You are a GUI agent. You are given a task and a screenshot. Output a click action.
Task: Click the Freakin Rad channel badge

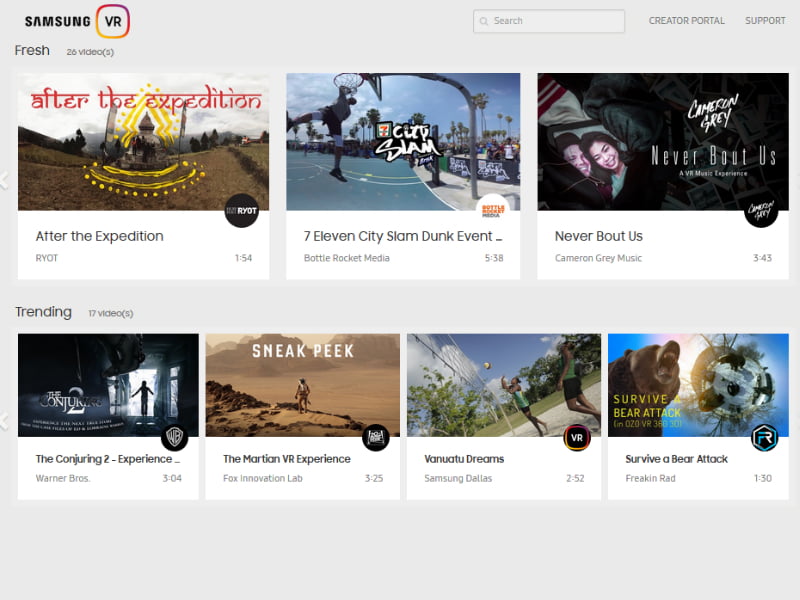point(765,437)
